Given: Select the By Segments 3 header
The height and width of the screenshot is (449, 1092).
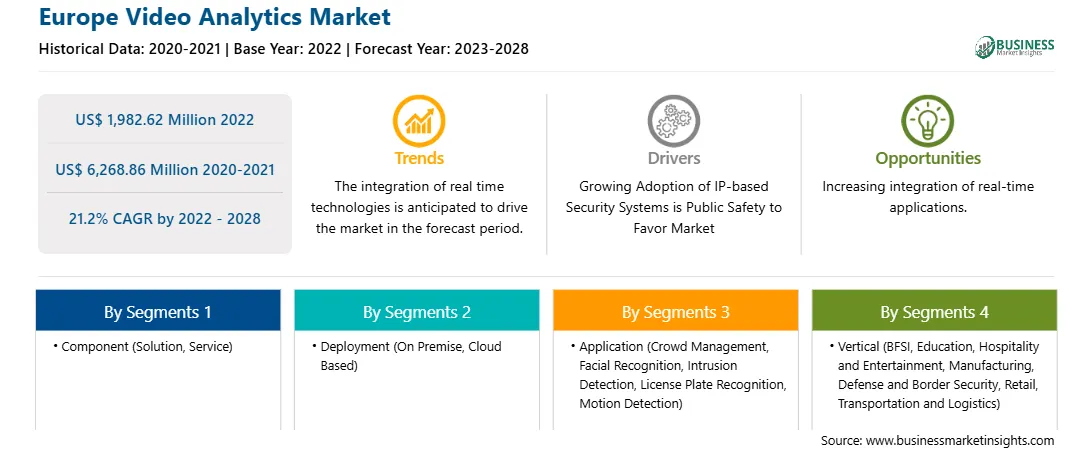Looking at the screenshot, I should [x=676, y=310].
